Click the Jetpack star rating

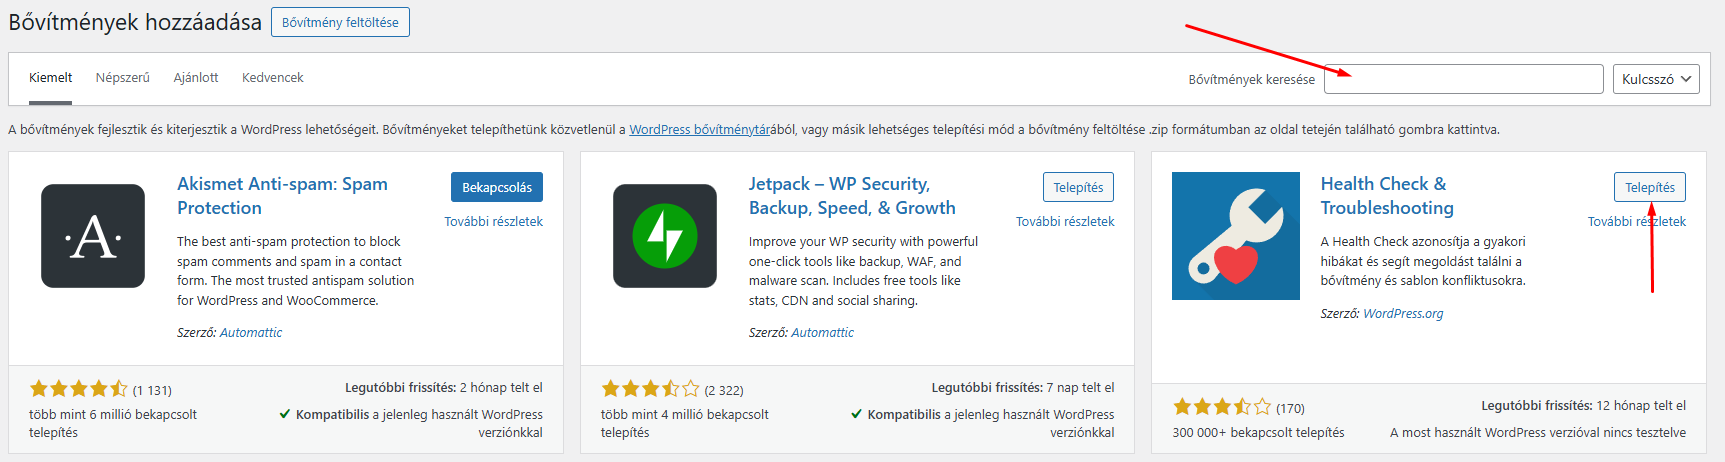tap(650, 389)
